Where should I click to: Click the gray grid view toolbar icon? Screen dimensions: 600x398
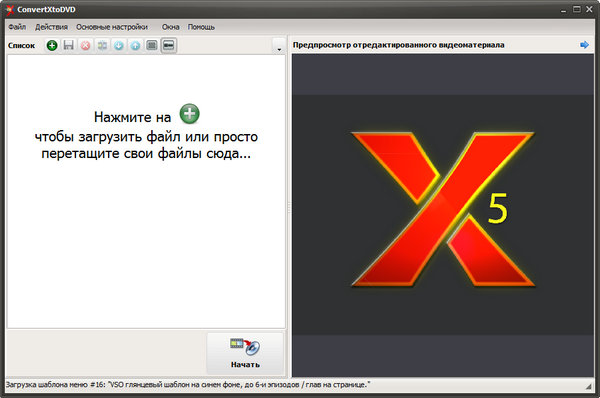[152, 46]
